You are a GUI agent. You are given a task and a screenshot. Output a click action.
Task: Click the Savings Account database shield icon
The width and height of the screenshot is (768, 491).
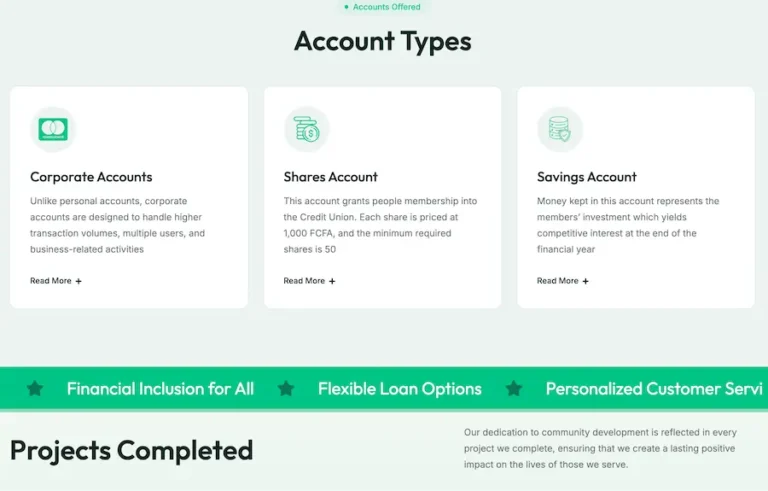pos(560,129)
